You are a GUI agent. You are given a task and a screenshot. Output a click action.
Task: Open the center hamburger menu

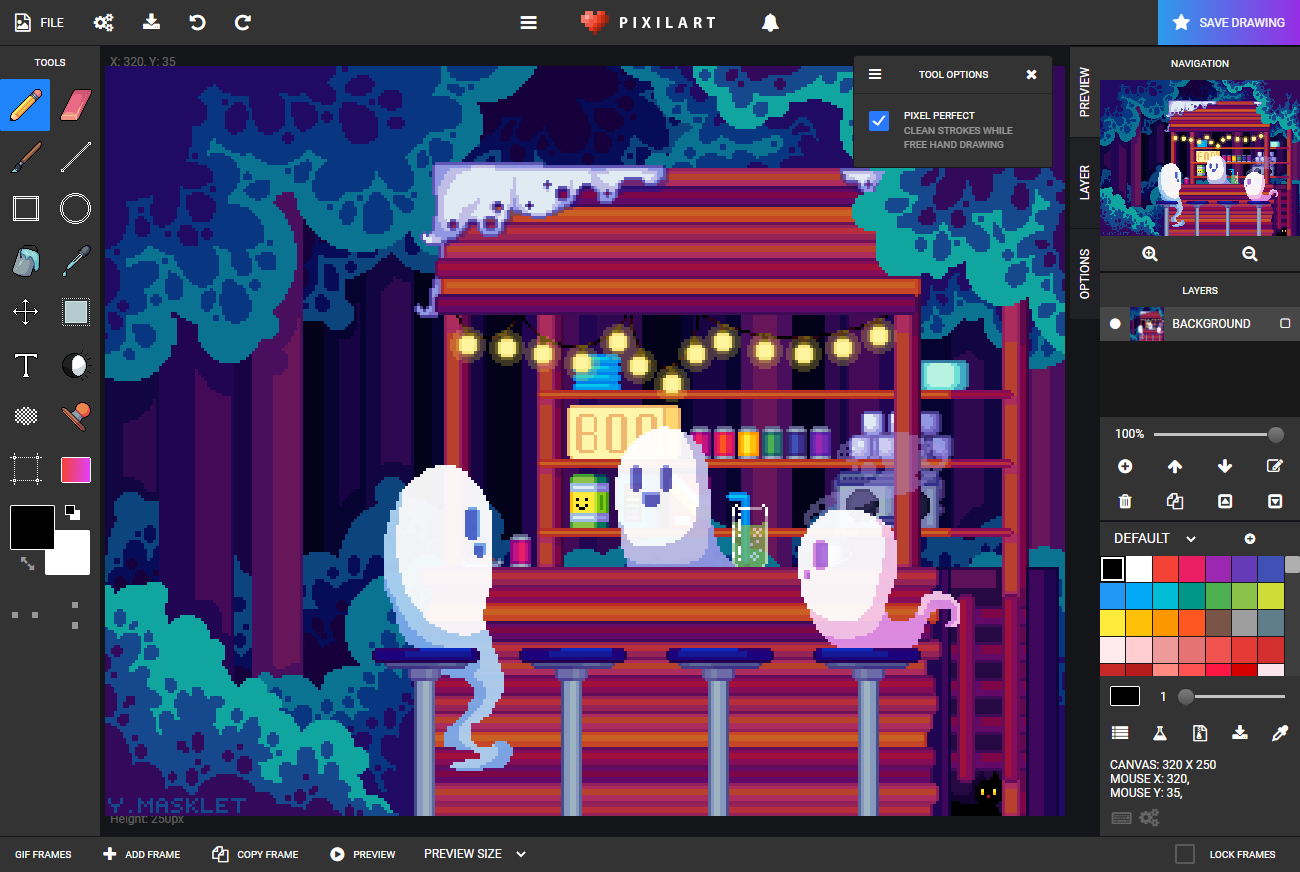529,23
